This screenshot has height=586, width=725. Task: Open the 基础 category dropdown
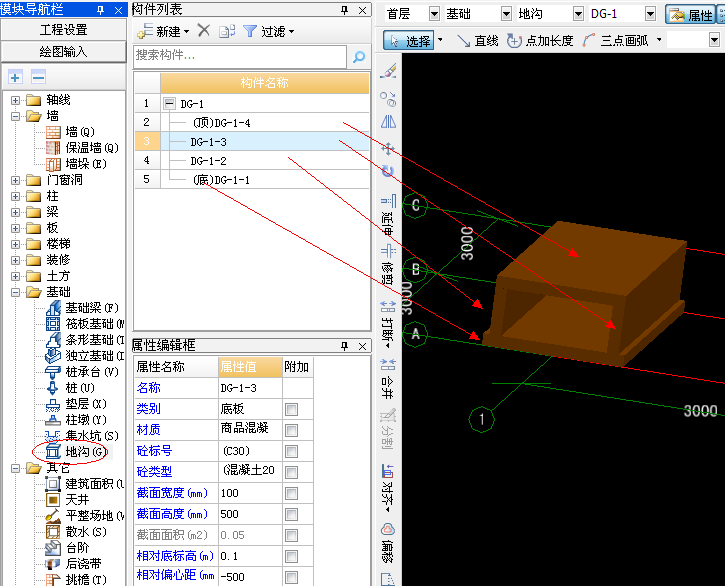coord(507,14)
